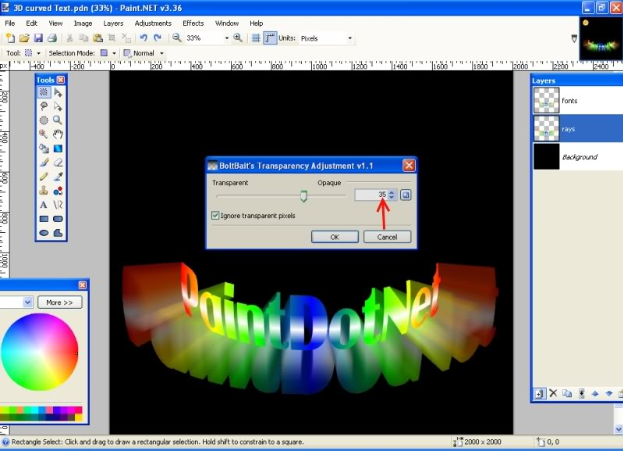This screenshot has width=623, height=451.
Task: Click Cancel in Transparency Adjustment dialog
Action: (x=387, y=237)
